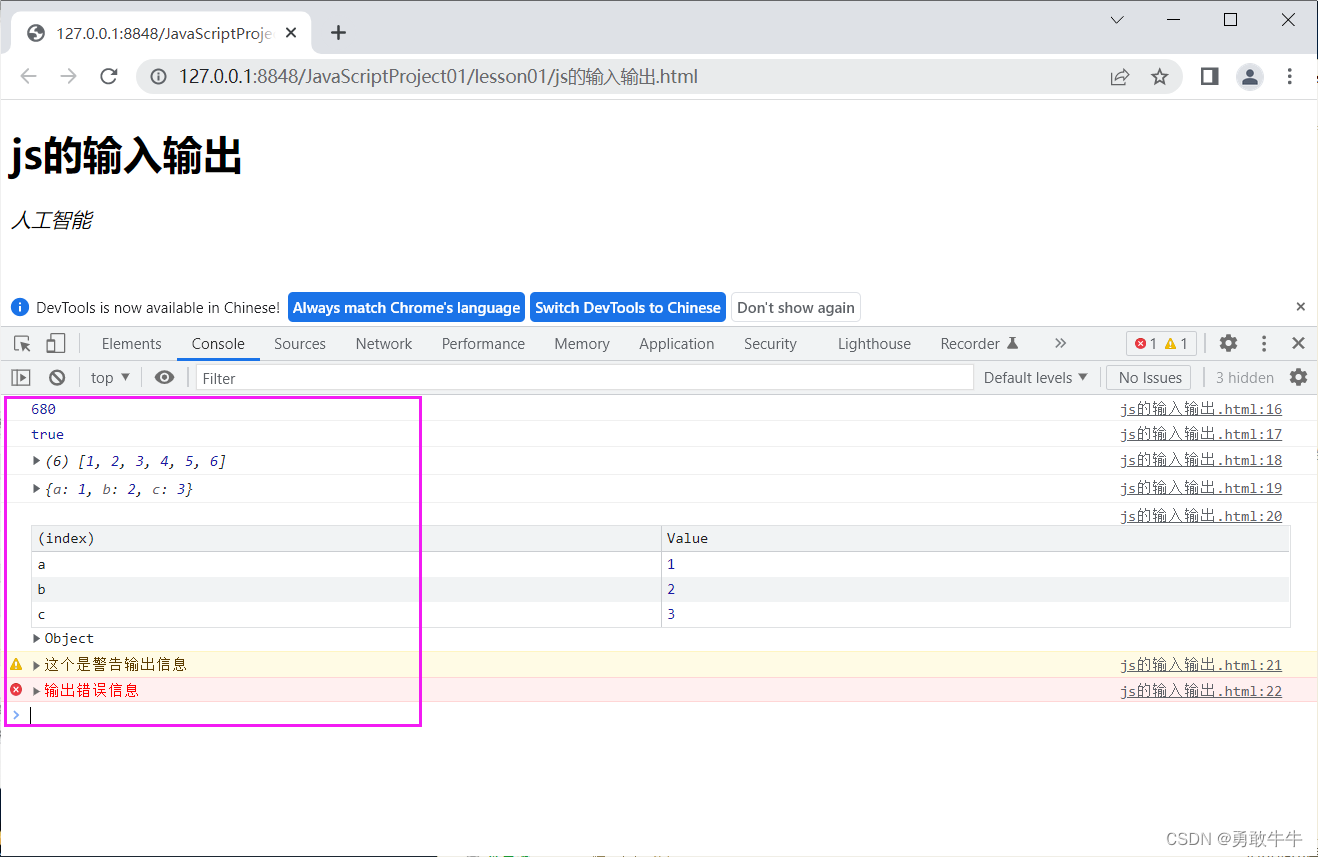Select the Console tab
Viewport: 1318px width, 857px height.
pos(218,344)
